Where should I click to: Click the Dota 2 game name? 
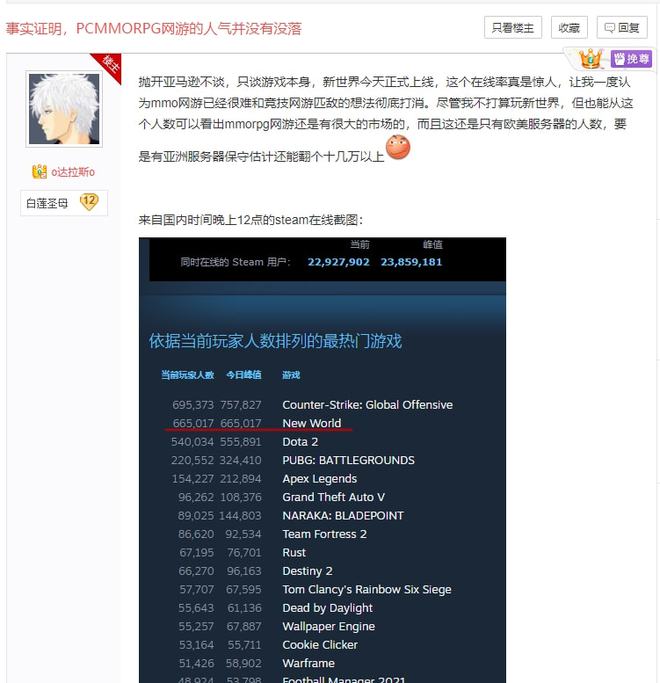[x=300, y=442]
